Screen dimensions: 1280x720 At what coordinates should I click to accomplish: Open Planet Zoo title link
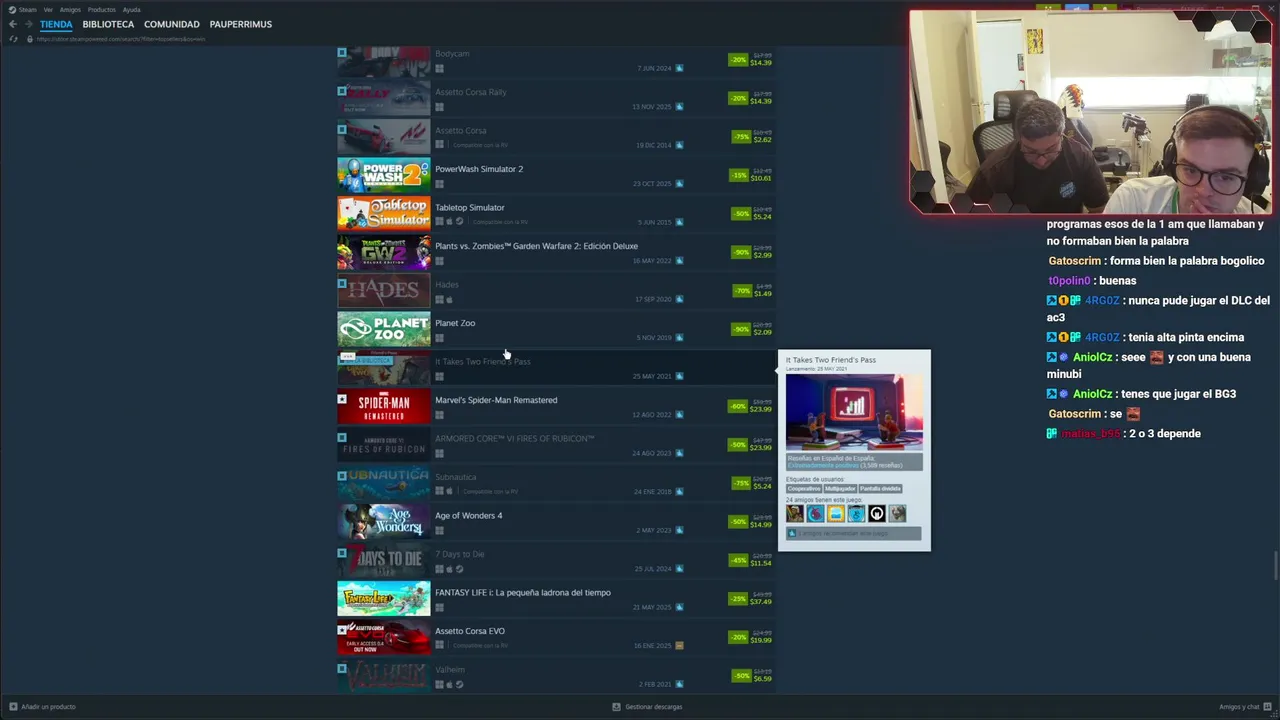(x=455, y=323)
